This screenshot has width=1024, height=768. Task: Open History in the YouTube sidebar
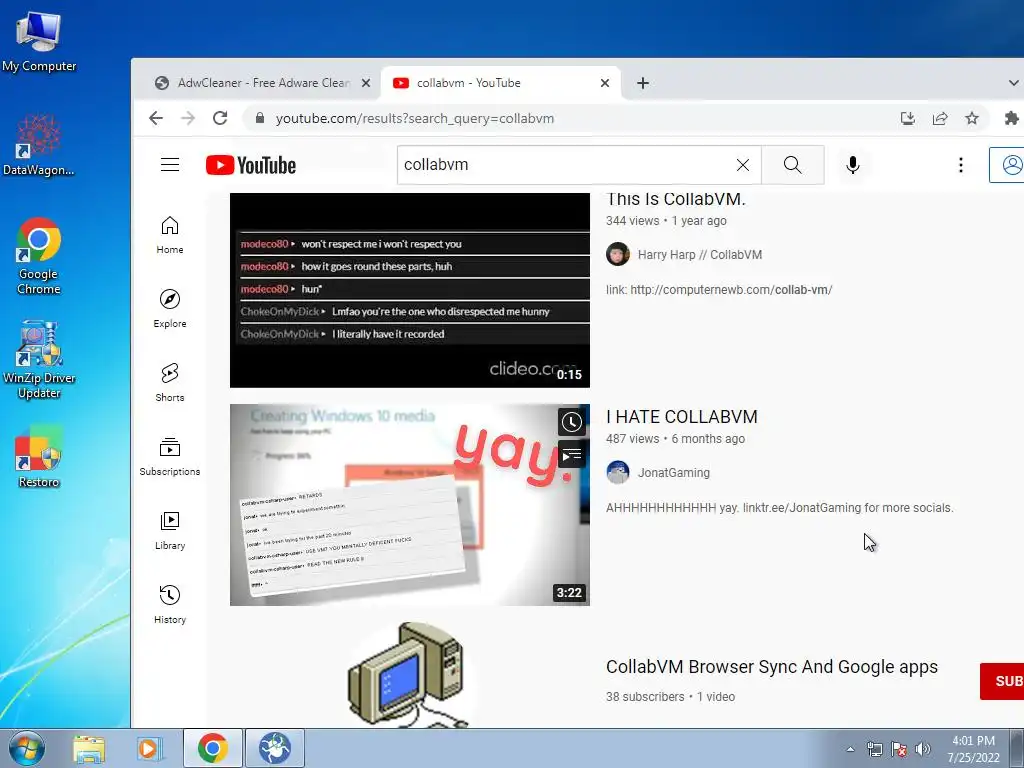[x=170, y=604]
